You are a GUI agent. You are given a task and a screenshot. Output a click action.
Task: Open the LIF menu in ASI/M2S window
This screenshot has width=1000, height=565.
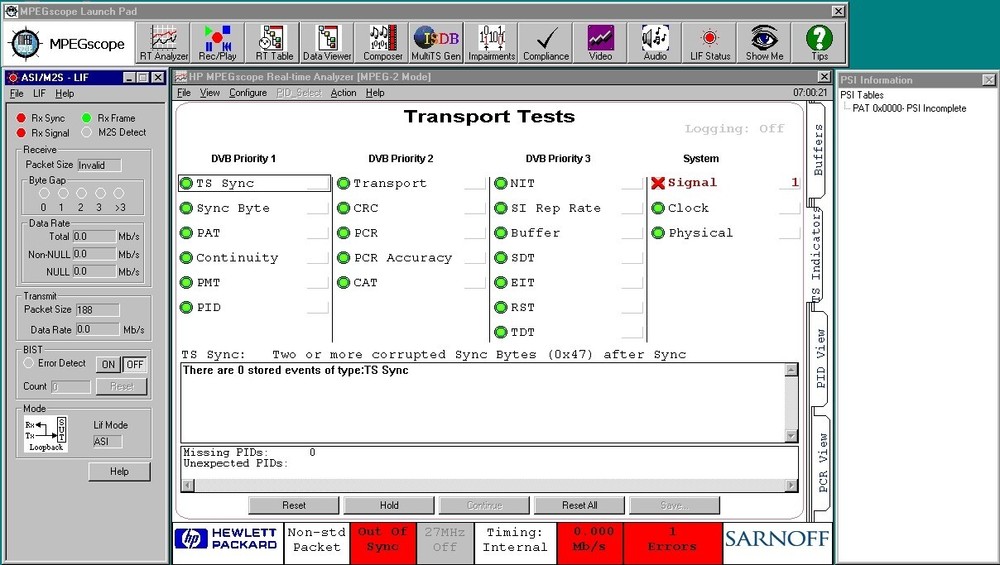(x=39, y=94)
